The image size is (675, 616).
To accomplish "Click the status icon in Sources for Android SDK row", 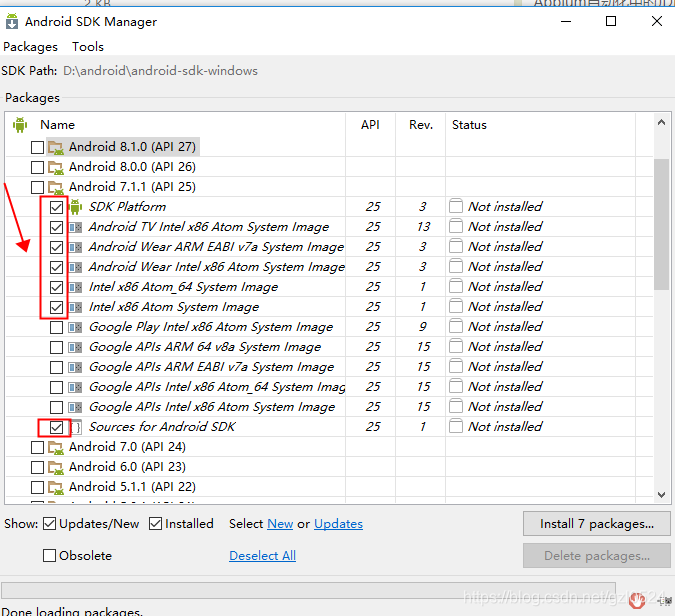I will coord(456,426).
